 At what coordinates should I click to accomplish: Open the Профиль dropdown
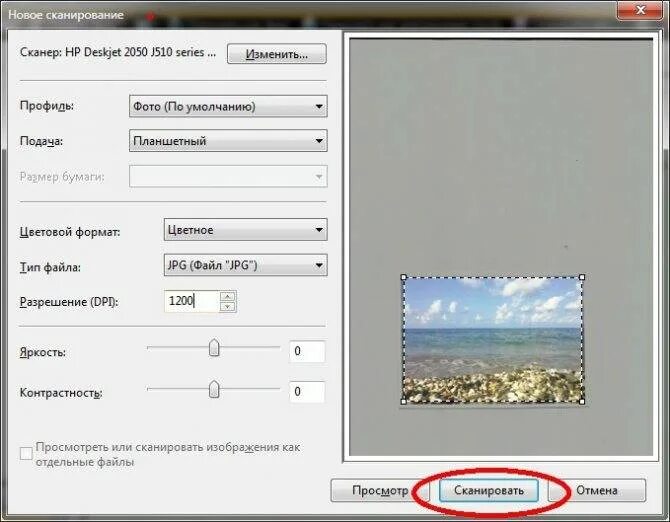(x=228, y=106)
